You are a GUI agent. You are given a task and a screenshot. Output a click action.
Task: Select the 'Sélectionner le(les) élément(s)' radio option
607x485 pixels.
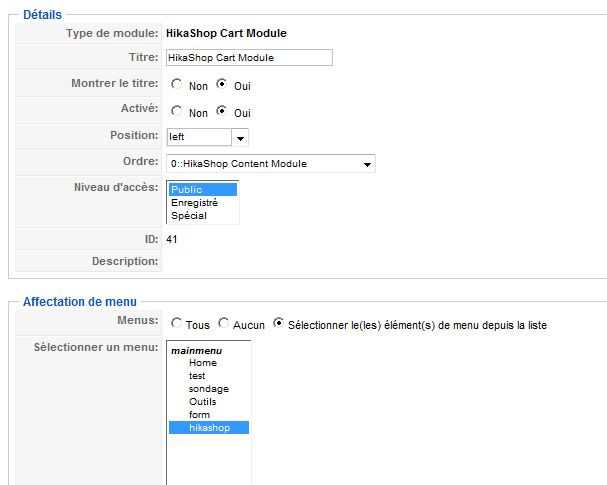pyautogui.click(x=278, y=324)
